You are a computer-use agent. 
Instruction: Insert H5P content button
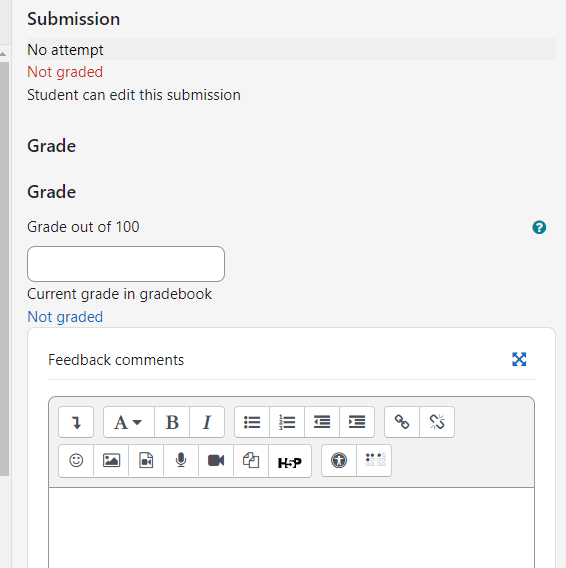290,461
